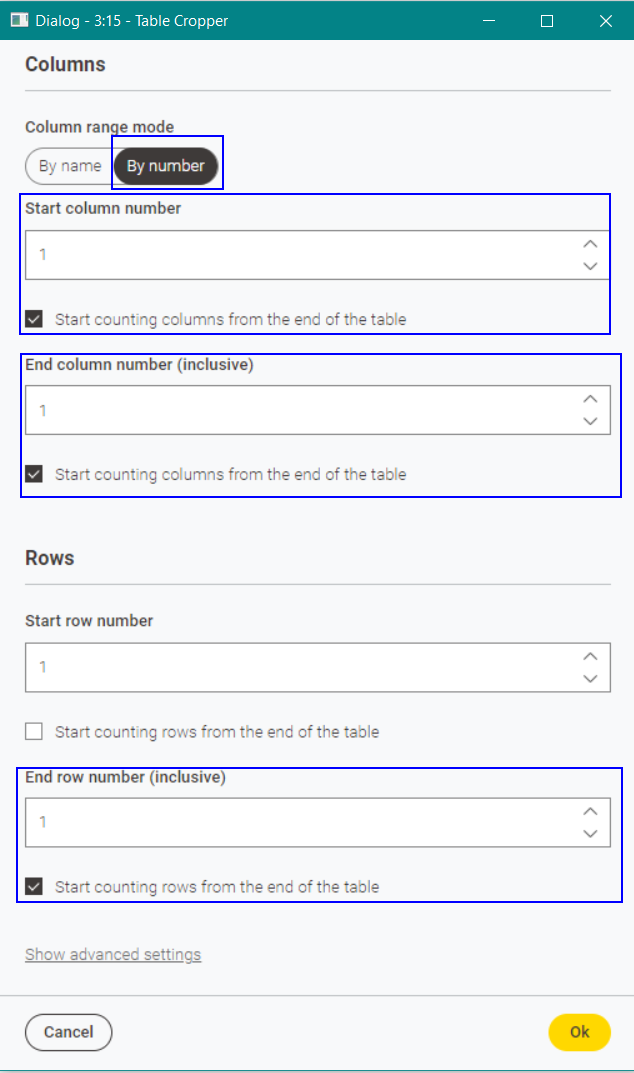The image size is (634, 1073).
Task: Confirm settings with the Ok button
Action: (579, 1032)
